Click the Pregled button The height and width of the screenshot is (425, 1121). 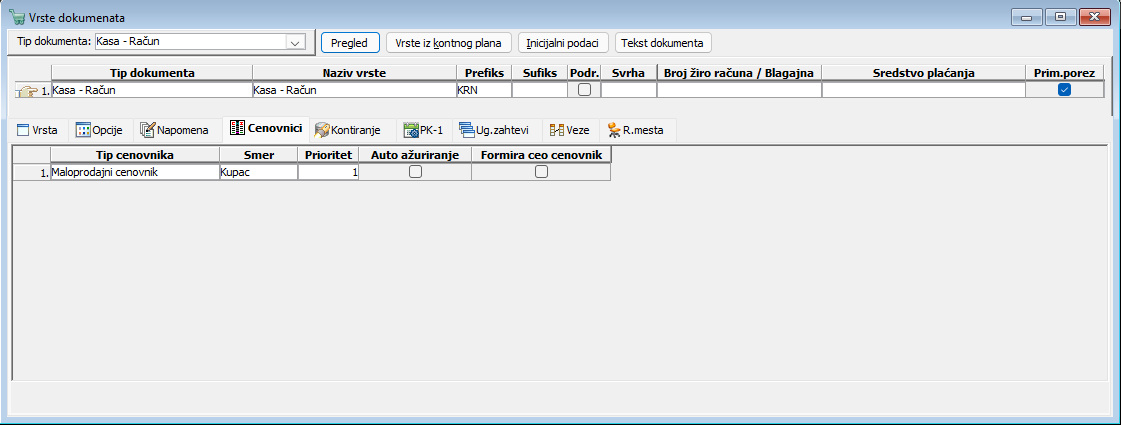350,42
